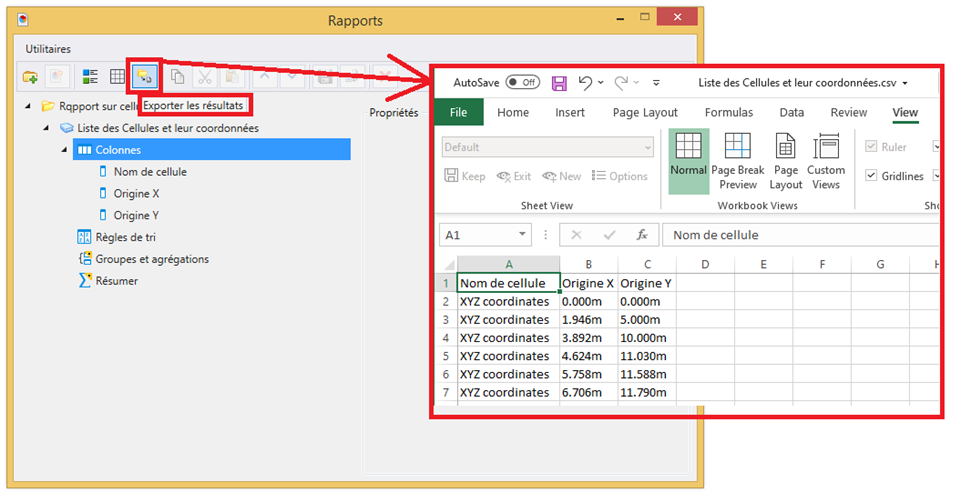This screenshot has width=960, height=502.
Task: Click the formula bar showing Nom de cellule
Action: coord(800,235)
